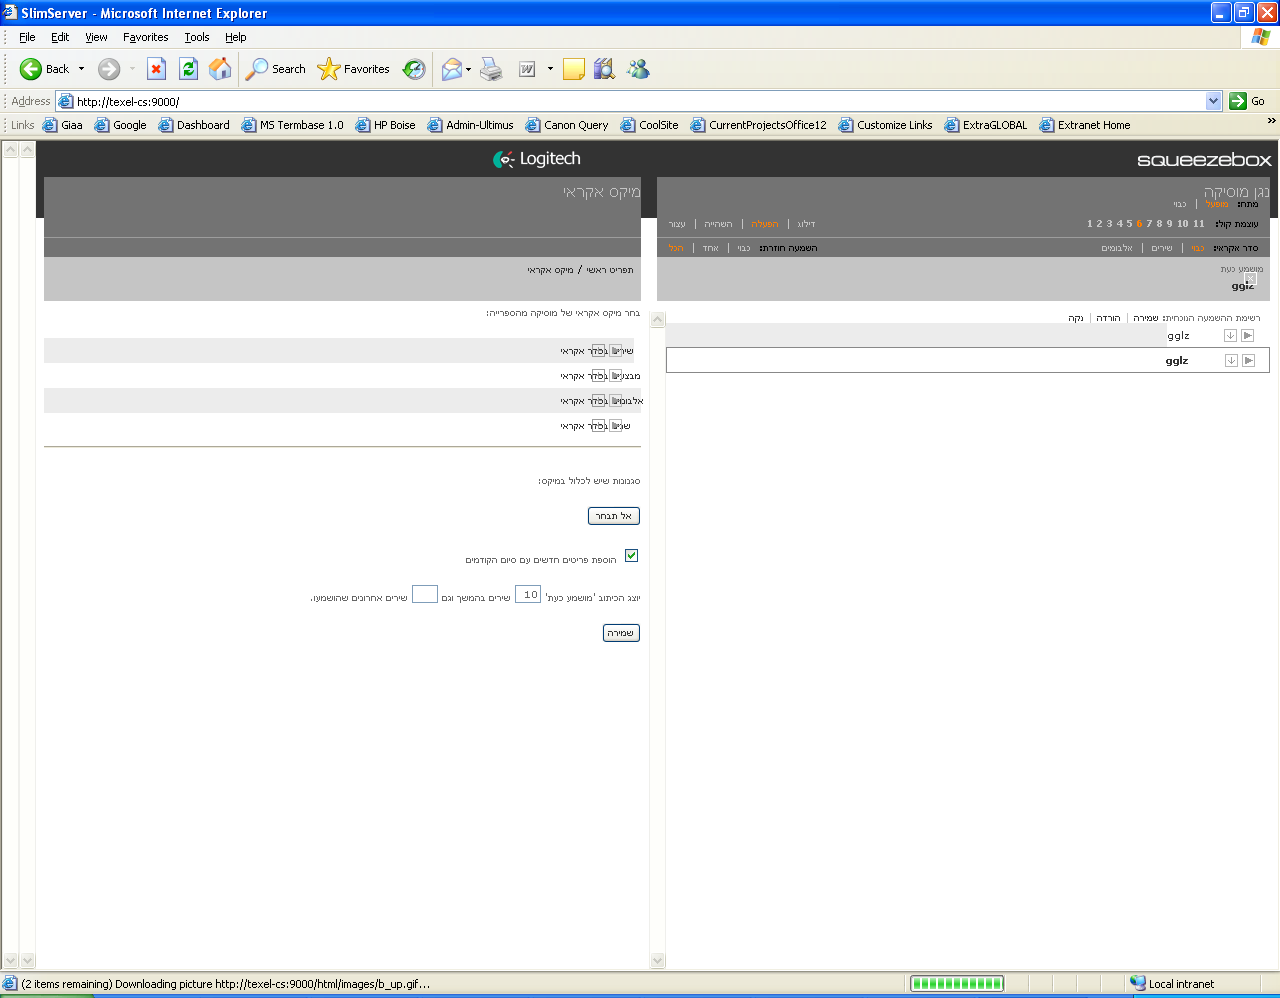Set volume level to 10
Screen dimensions: 1280x998
(x=1182, y=224)
